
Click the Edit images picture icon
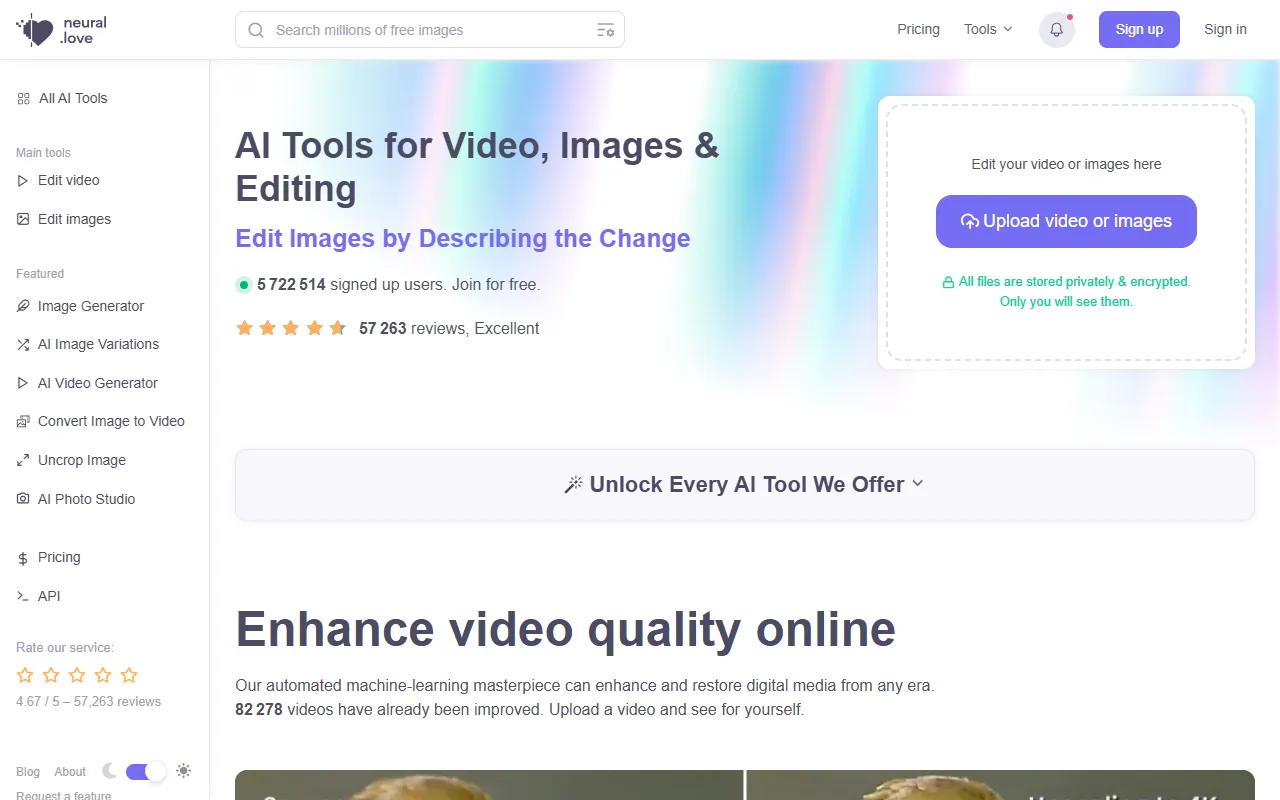(x=23, y=219)
